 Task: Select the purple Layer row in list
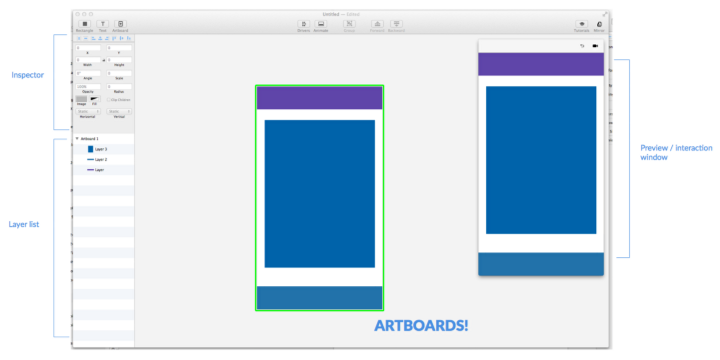(x=103, y=170)
